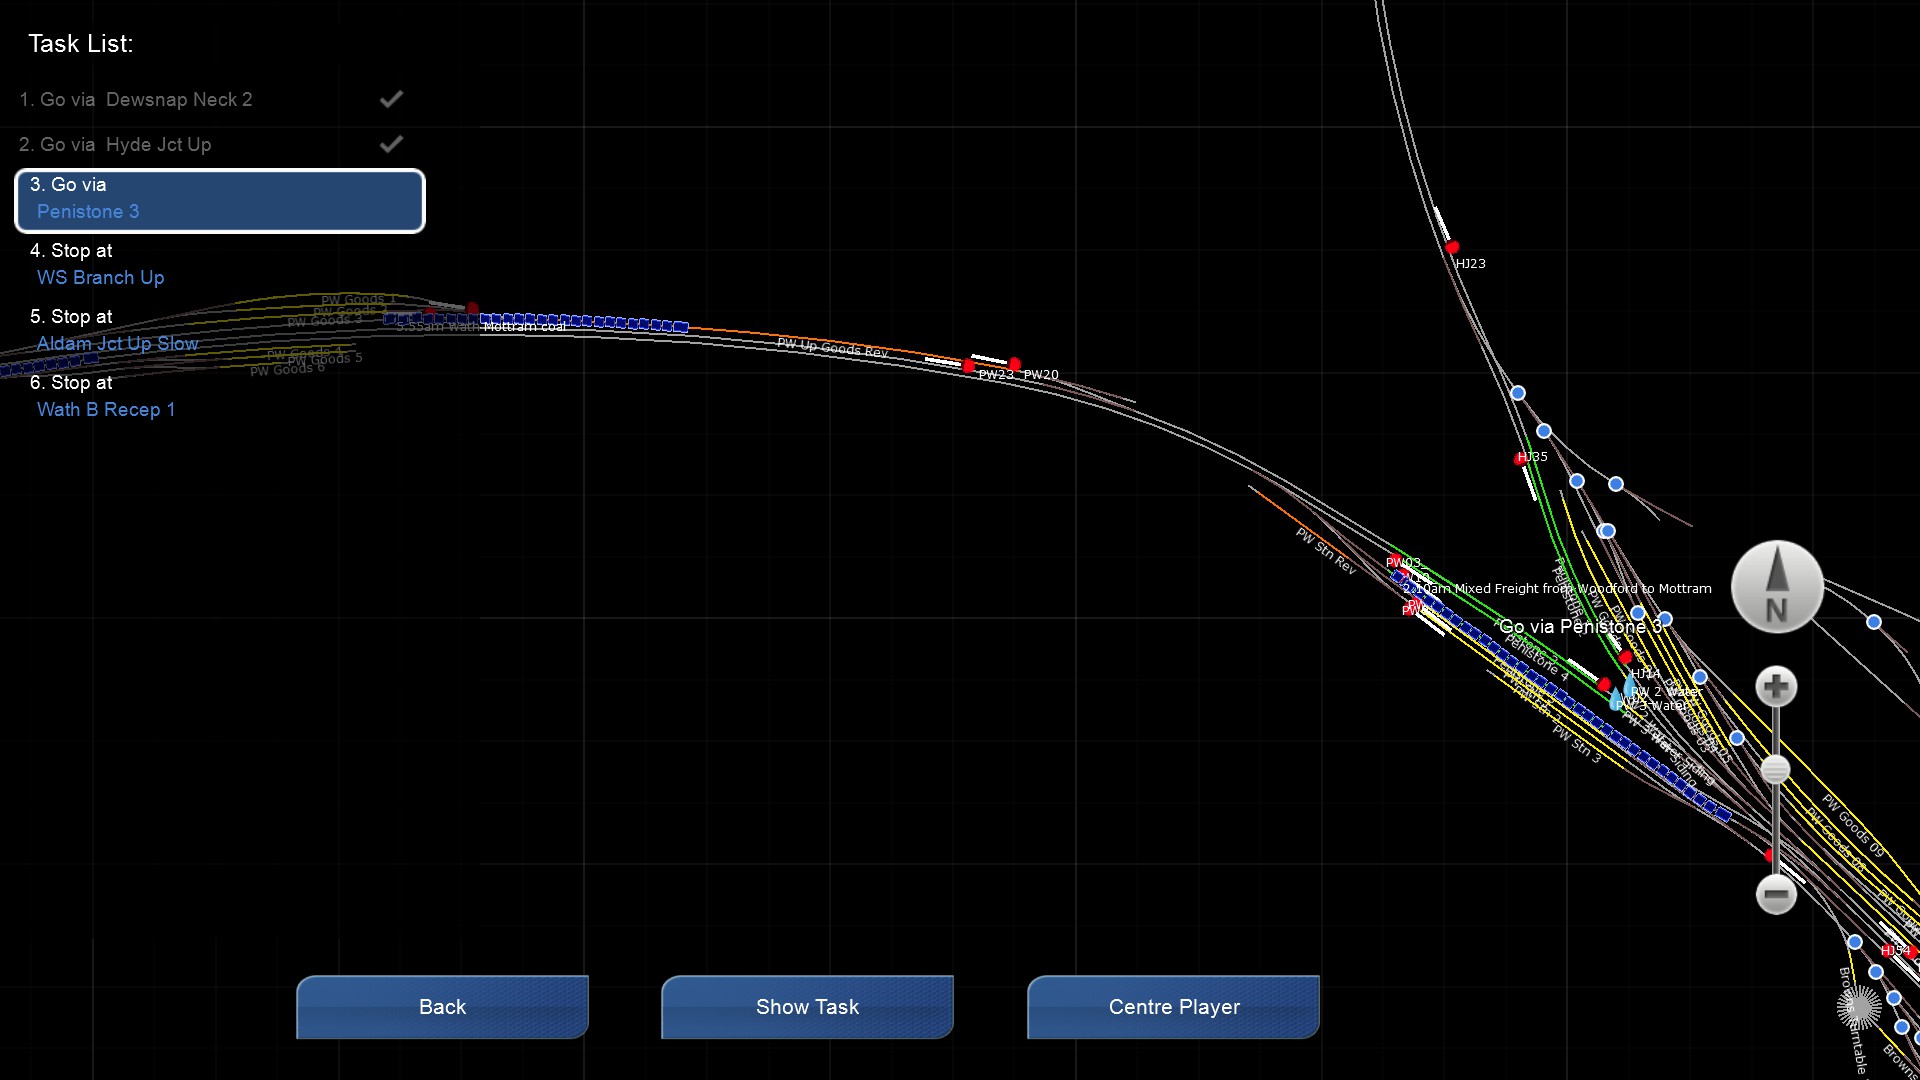Click checkmark beside Hyde Jct Up task
1920x1080 pixels.
point(391,144)
